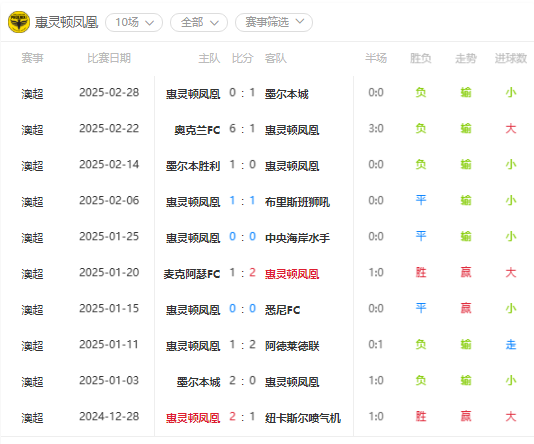
Task: Select the 墨尔本城 away team in the 2025-02-28 match
Action: [x=287, y=93]
